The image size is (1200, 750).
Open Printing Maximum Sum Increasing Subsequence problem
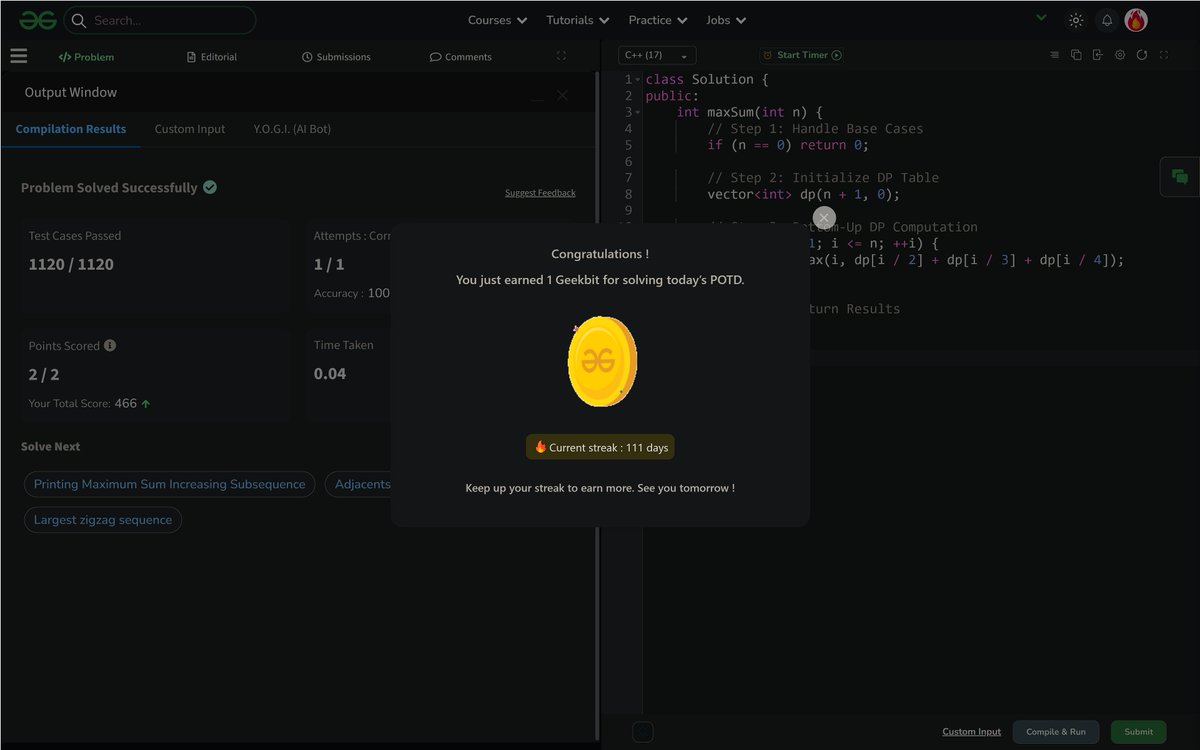(x=169, y=484)
